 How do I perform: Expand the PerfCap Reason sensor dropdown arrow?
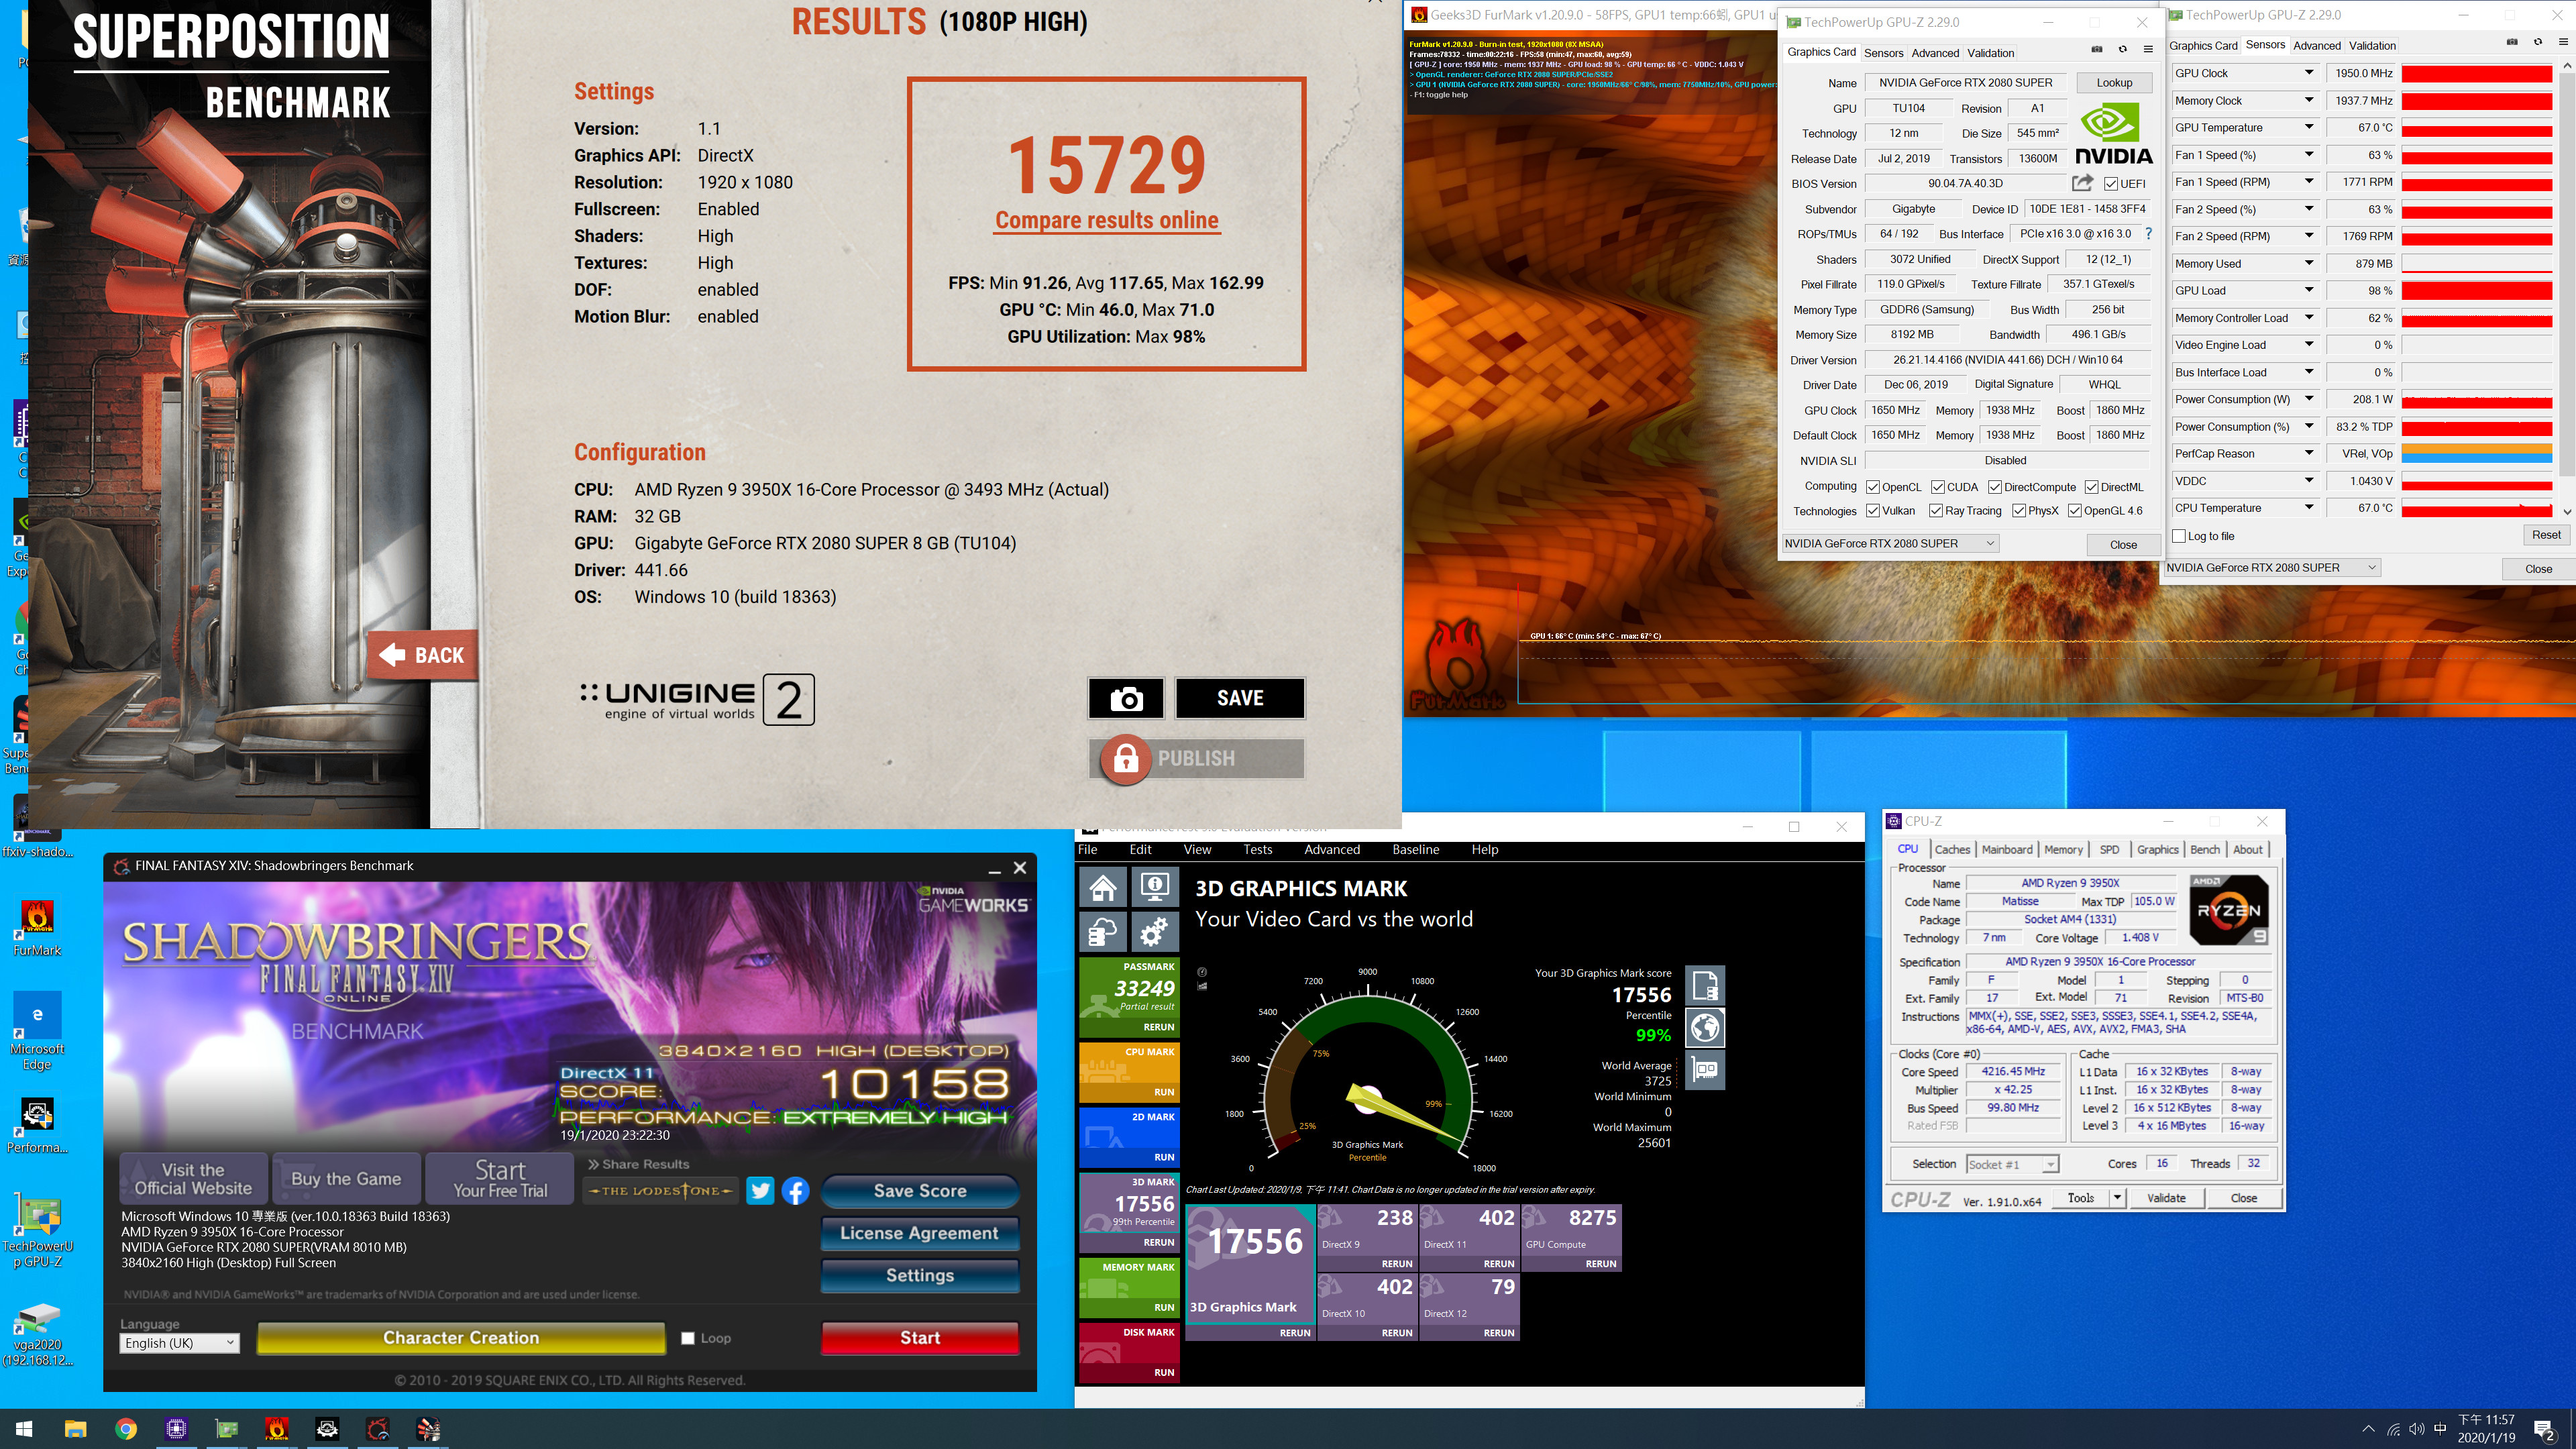click(2309, 453)
